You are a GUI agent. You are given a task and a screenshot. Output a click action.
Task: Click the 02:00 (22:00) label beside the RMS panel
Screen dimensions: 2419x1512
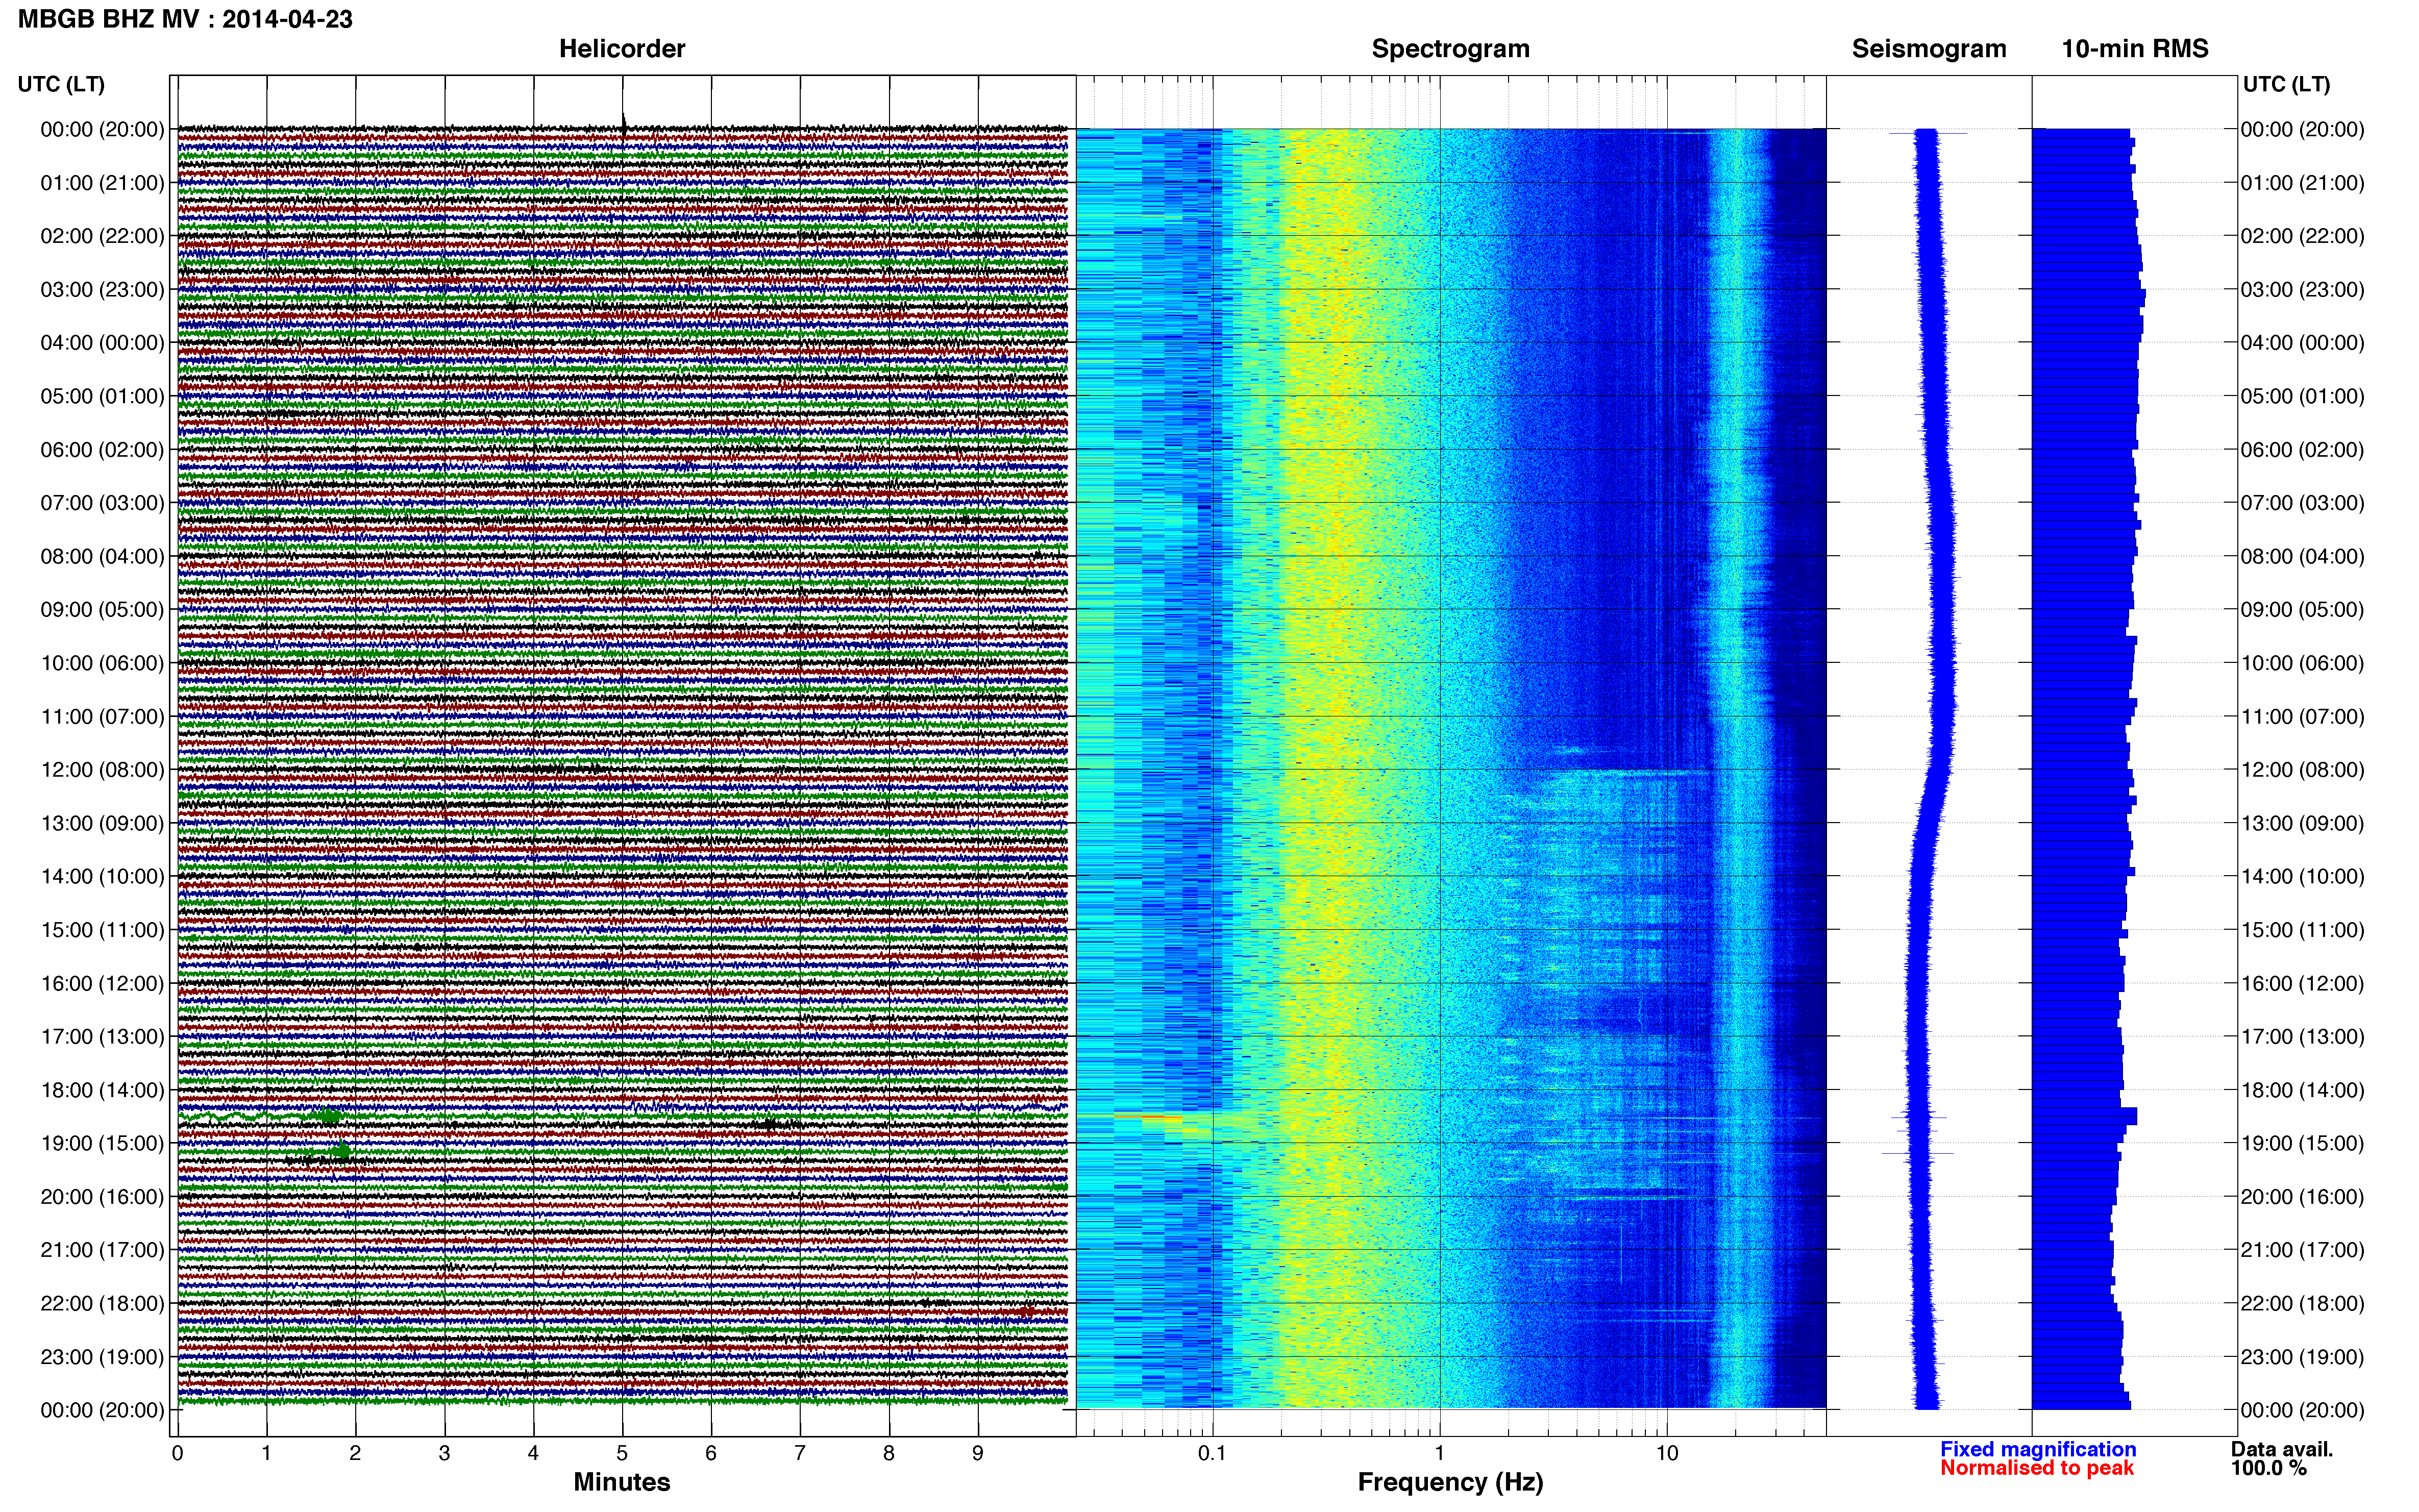(2302, 236)
